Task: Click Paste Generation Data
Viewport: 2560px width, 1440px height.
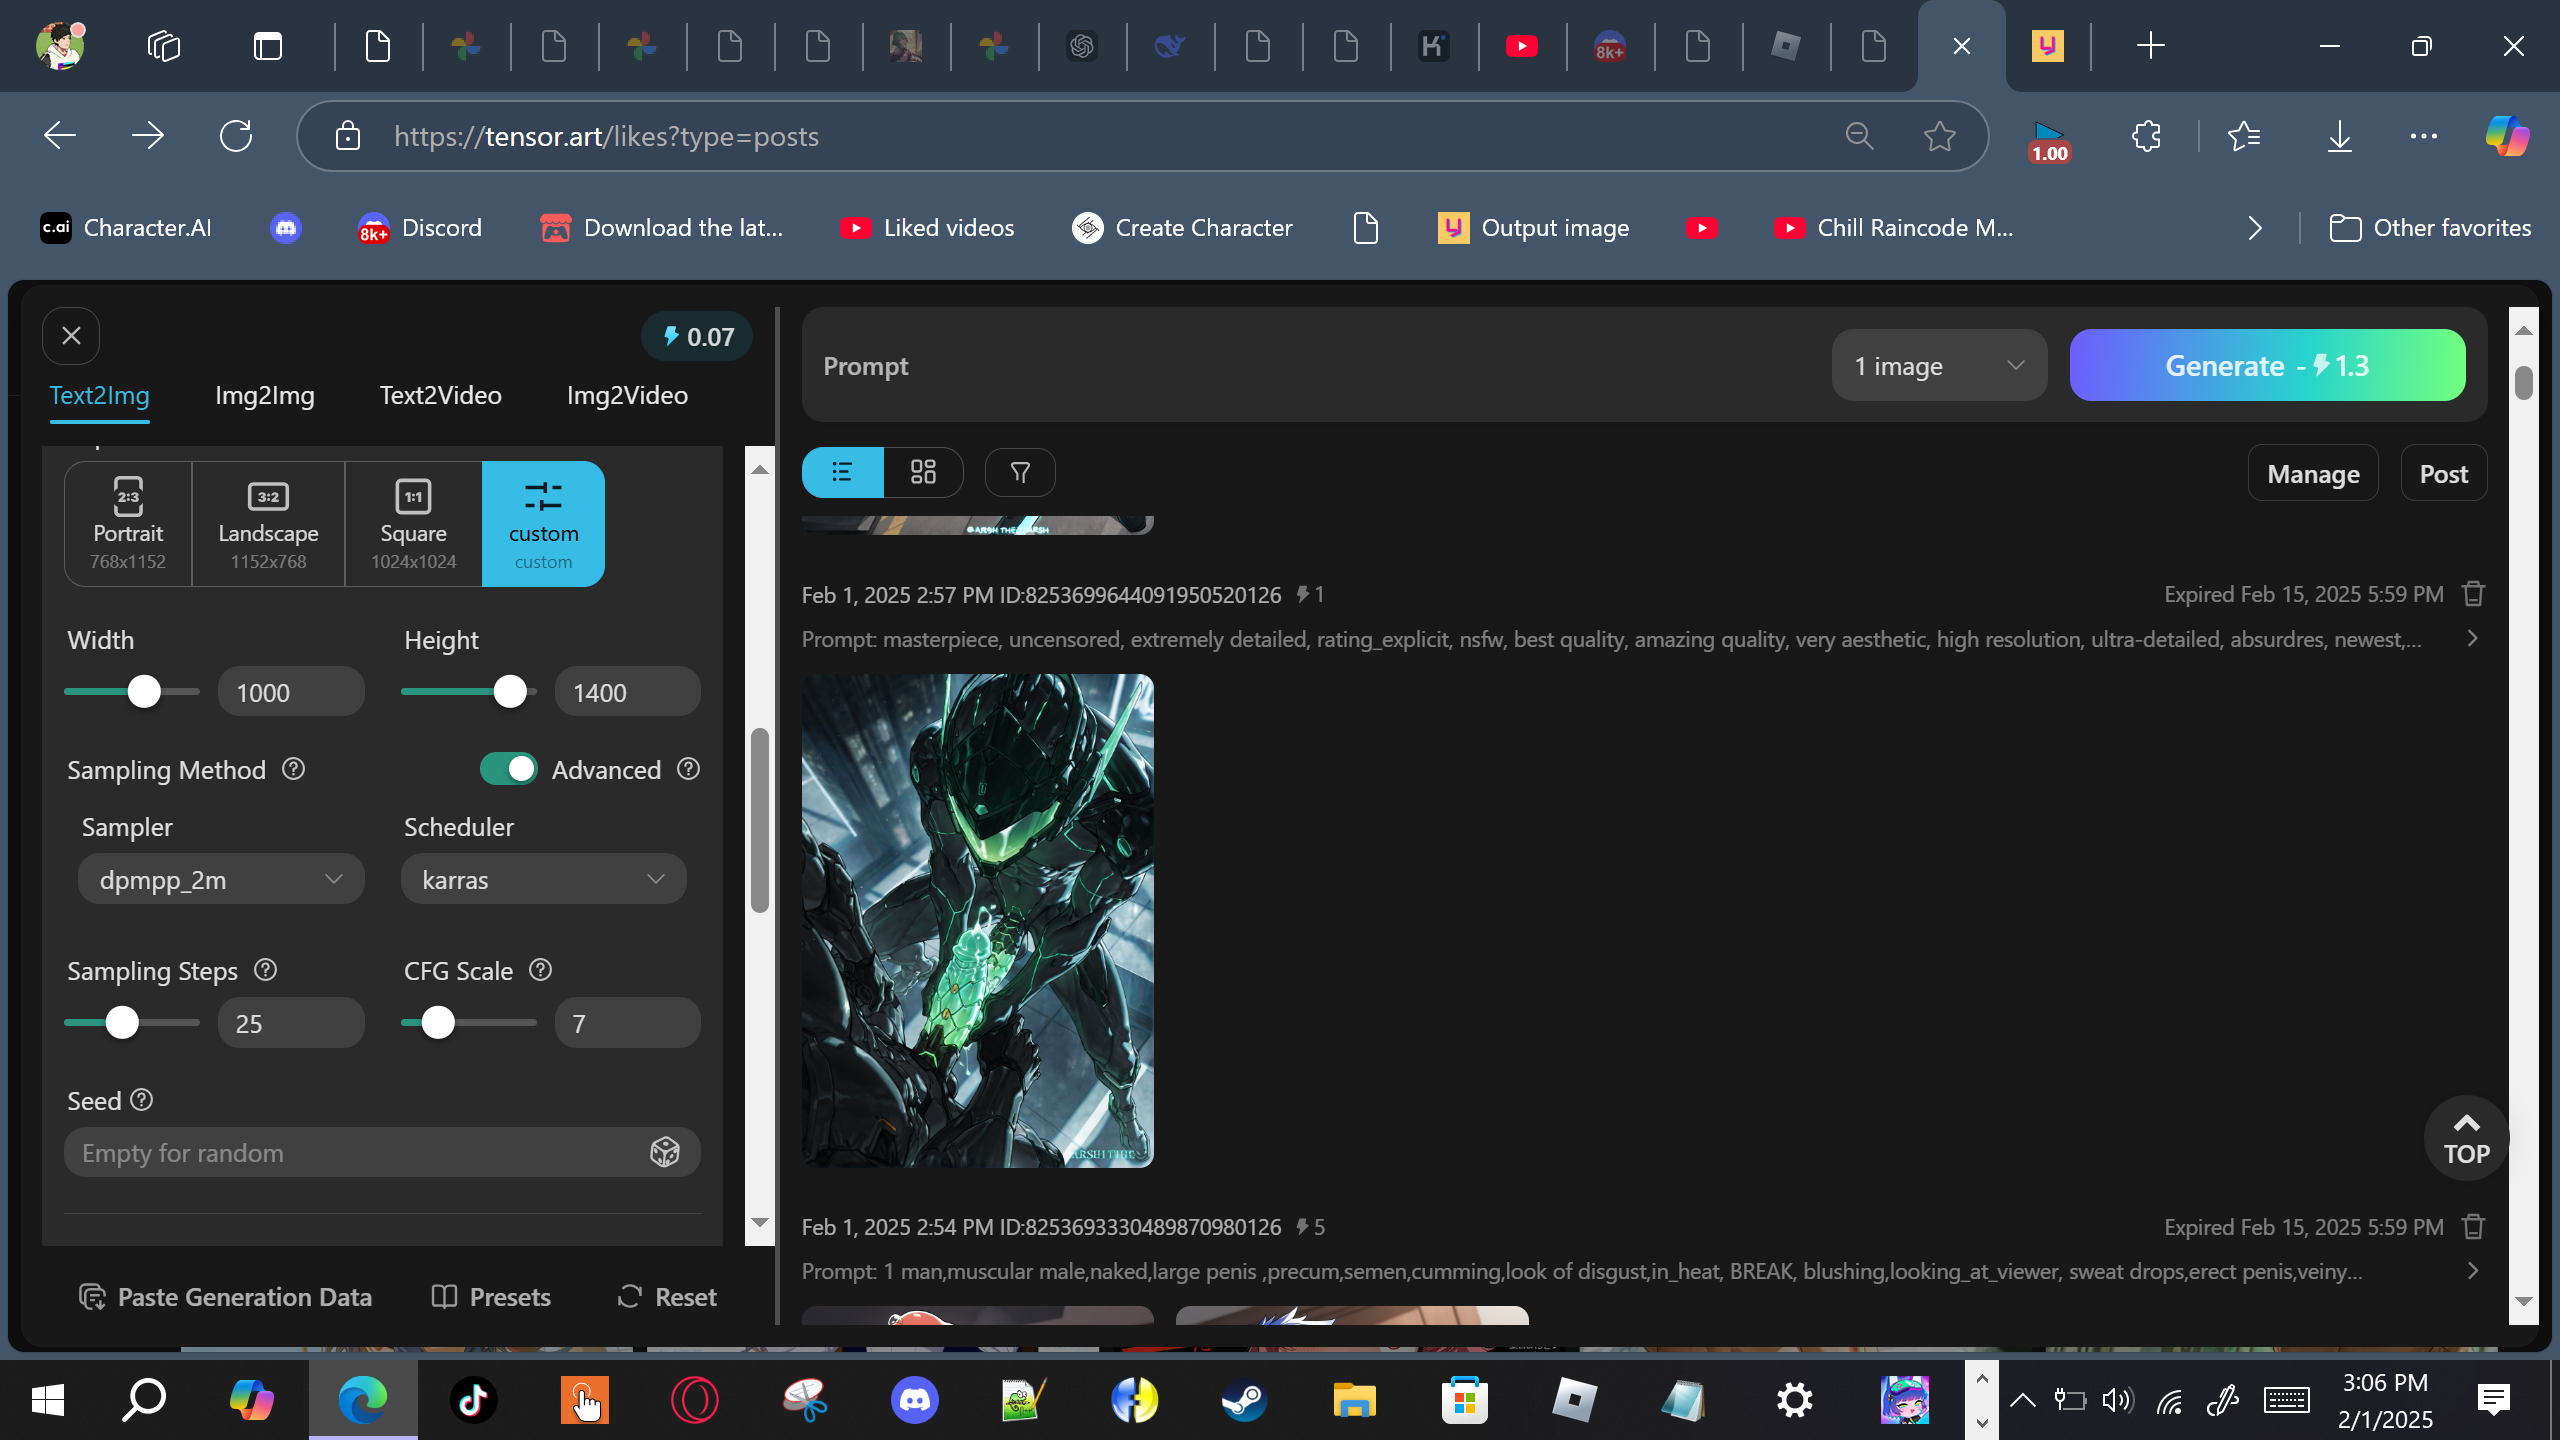Action: point(225,1297)
